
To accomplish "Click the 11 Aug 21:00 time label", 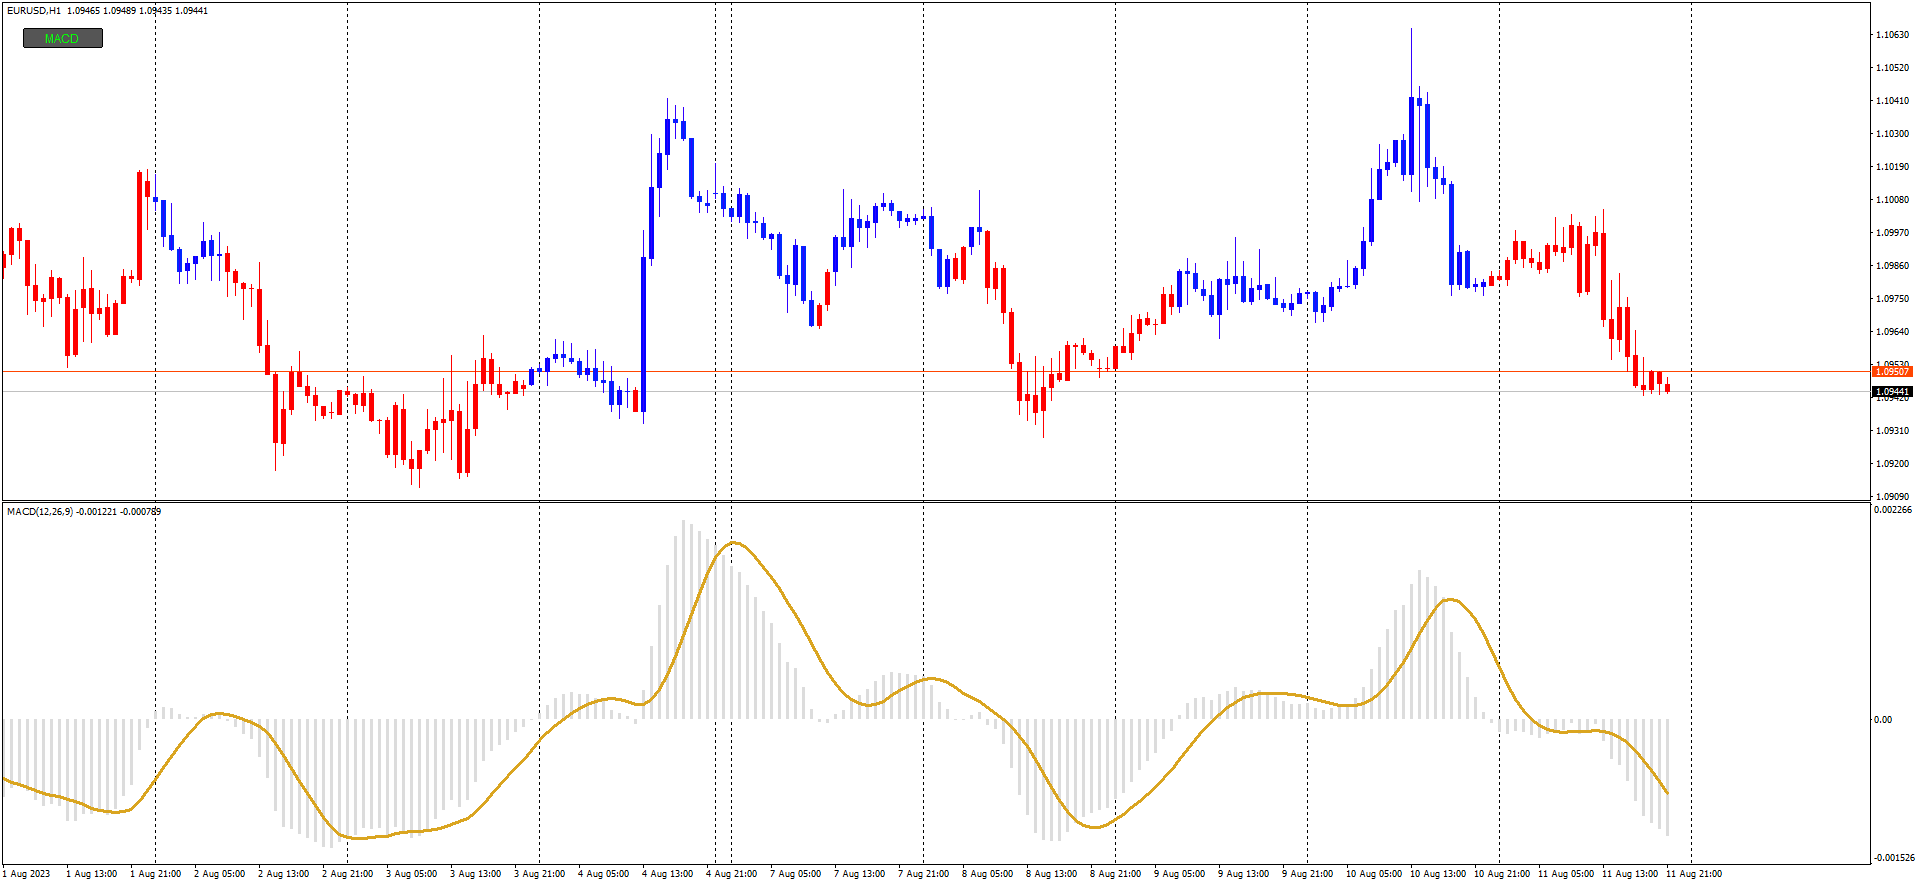I will (x=1693, y=874).
